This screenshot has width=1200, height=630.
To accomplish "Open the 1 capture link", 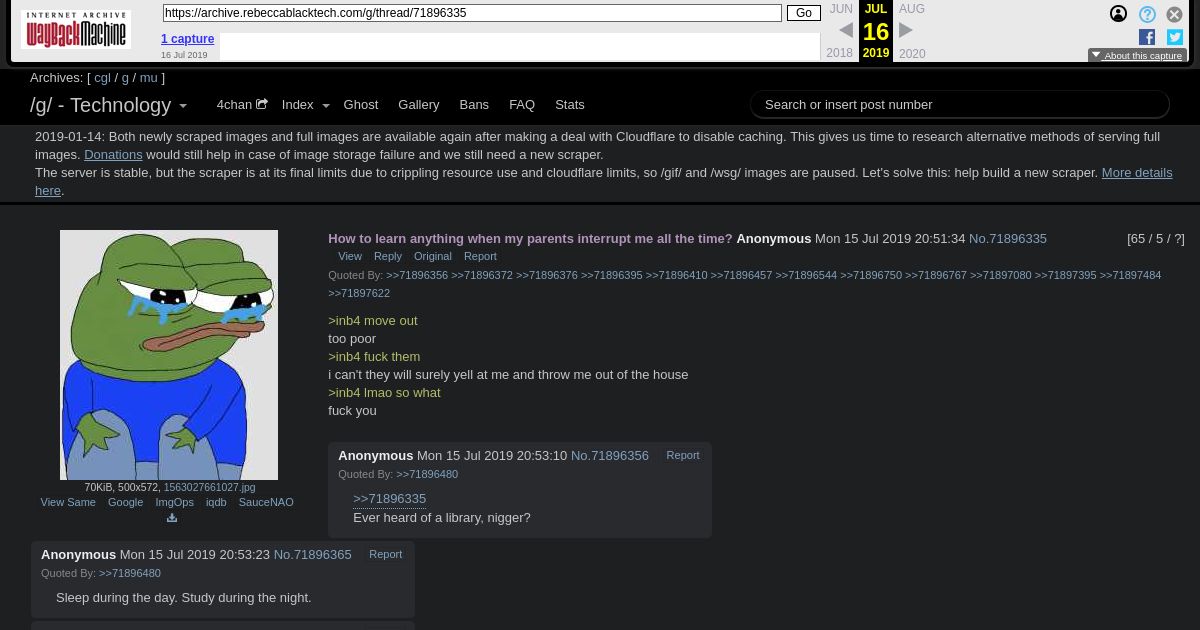I will pyautogui.click(x=187, y=39).
